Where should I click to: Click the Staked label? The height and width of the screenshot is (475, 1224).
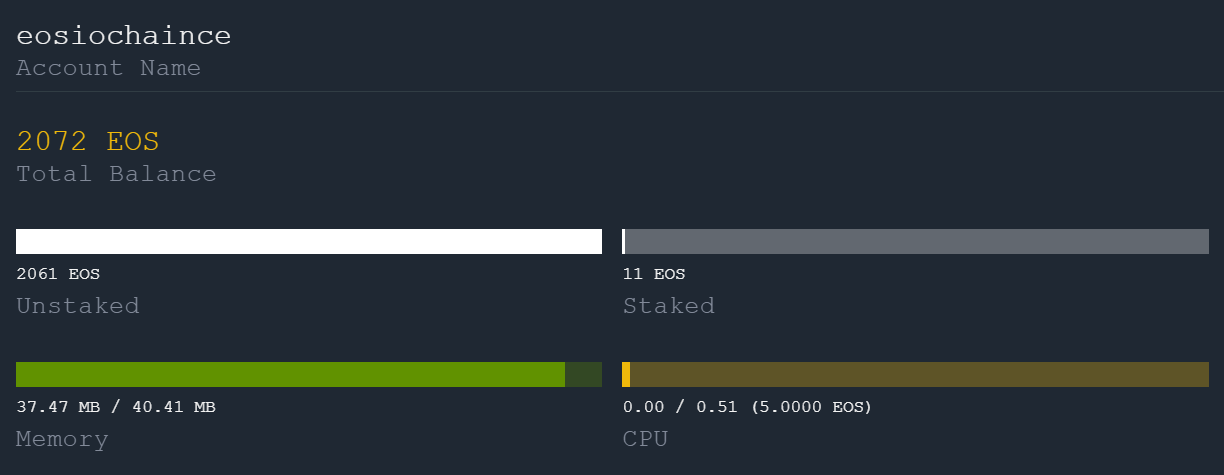(x=668, y=306)
